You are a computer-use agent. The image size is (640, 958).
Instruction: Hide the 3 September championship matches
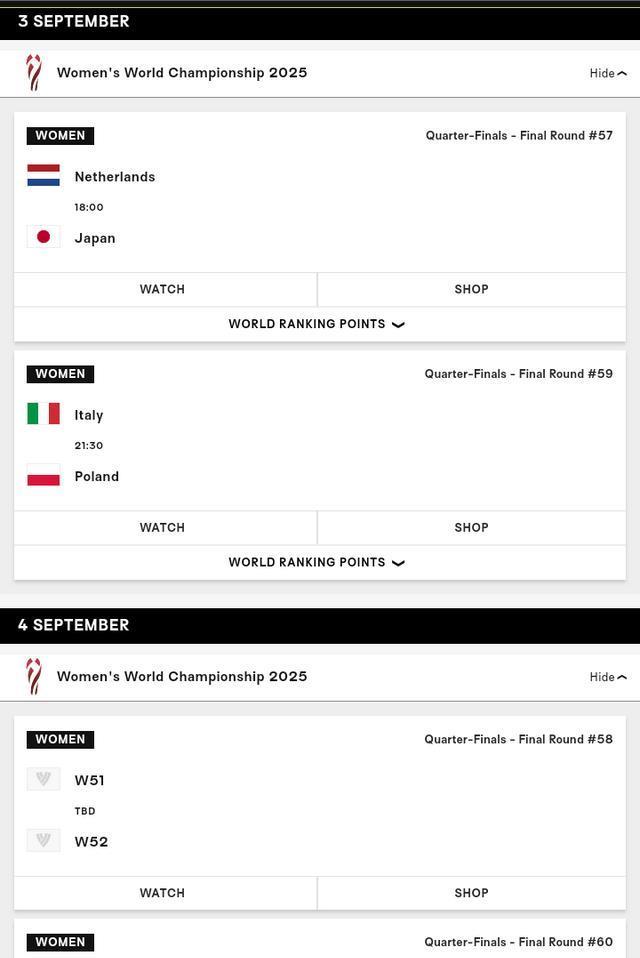(608, 73)
